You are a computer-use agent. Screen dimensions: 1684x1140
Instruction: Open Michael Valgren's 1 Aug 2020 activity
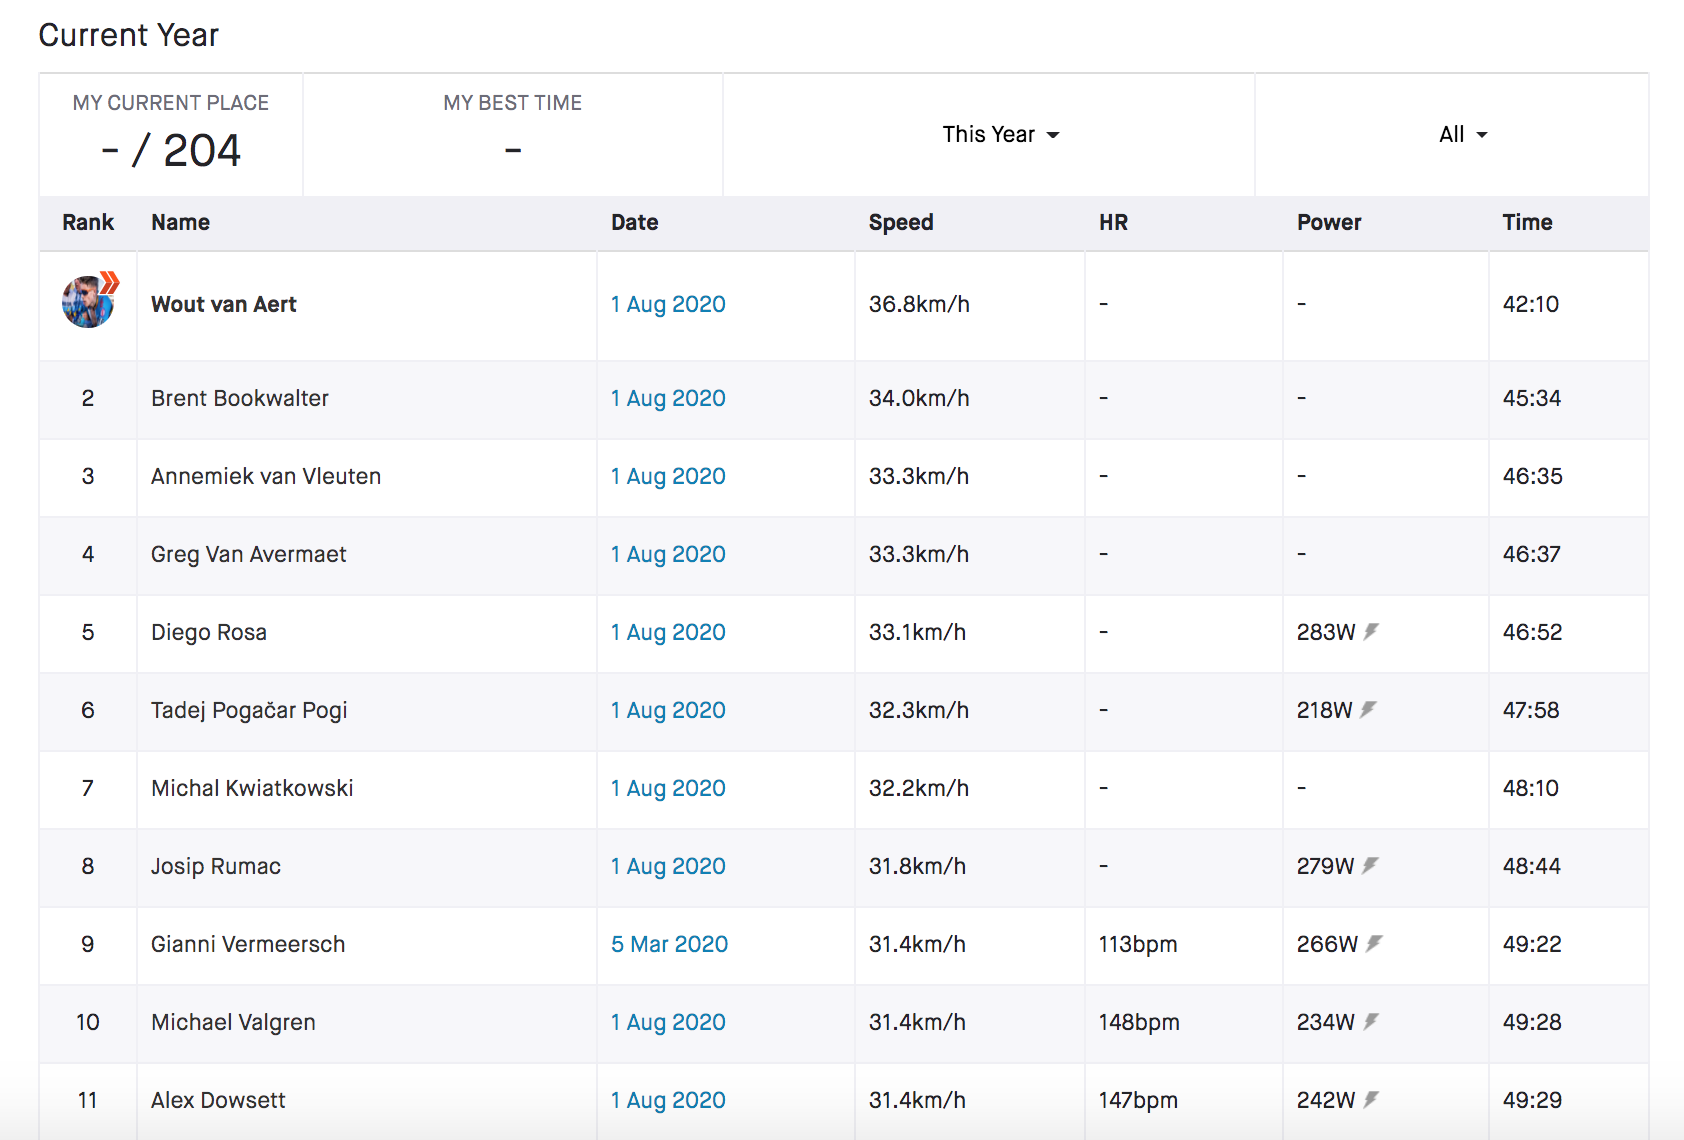[668, 1022]
